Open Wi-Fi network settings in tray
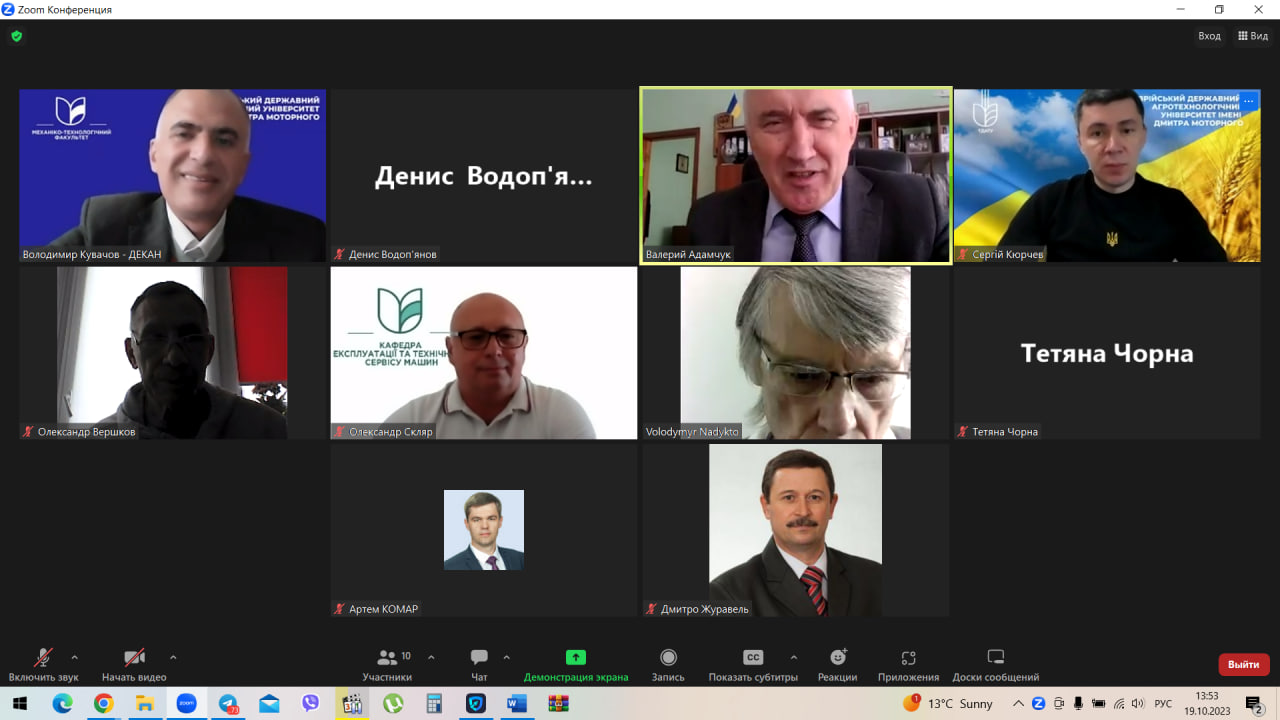Screen dimensions: 1280x720 pyautogui.click(x=1119, y=703)
